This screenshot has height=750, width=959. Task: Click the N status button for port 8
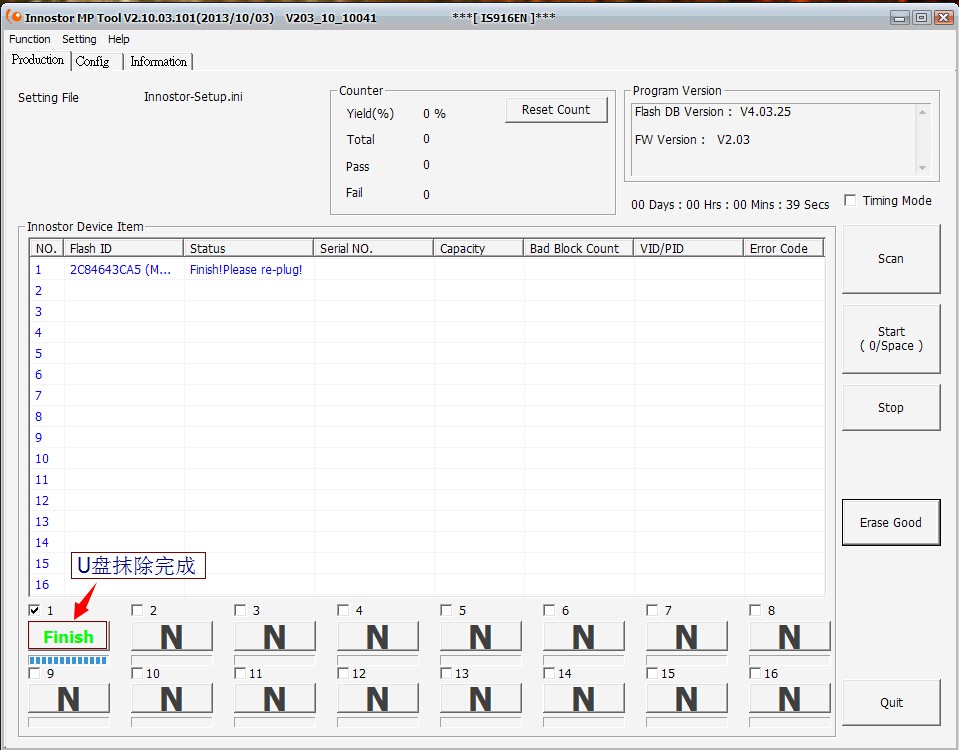790,636
